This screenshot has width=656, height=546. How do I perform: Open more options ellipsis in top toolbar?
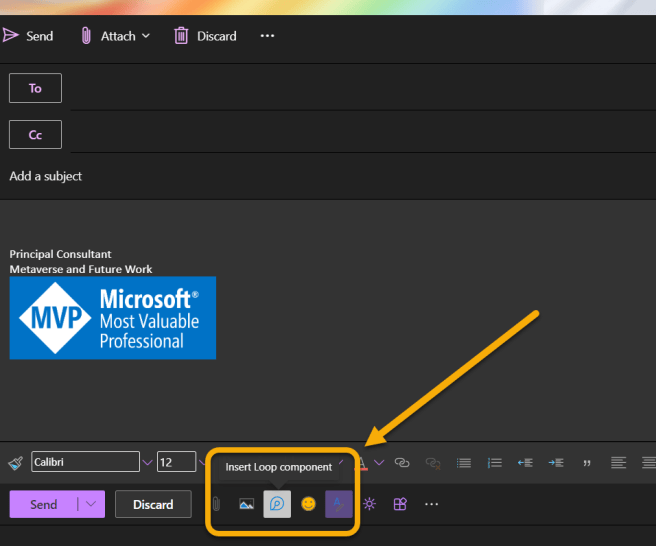[267, 36]
